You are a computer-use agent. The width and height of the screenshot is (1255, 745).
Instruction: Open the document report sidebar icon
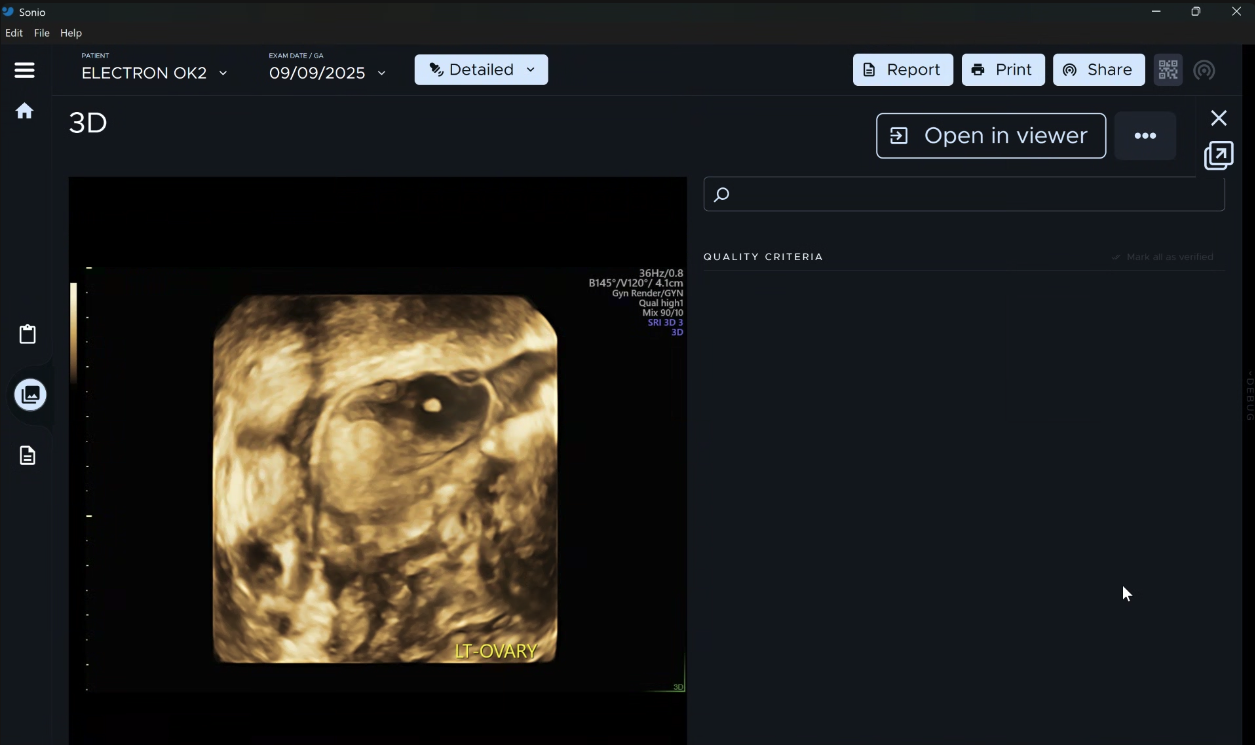point(28,456)
